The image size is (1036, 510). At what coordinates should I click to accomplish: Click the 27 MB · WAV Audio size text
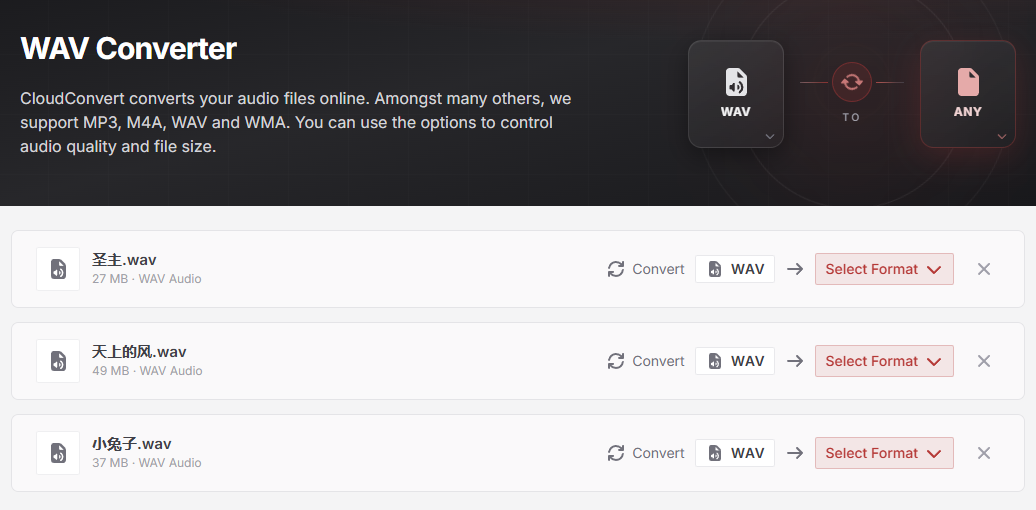coord(147,279)
